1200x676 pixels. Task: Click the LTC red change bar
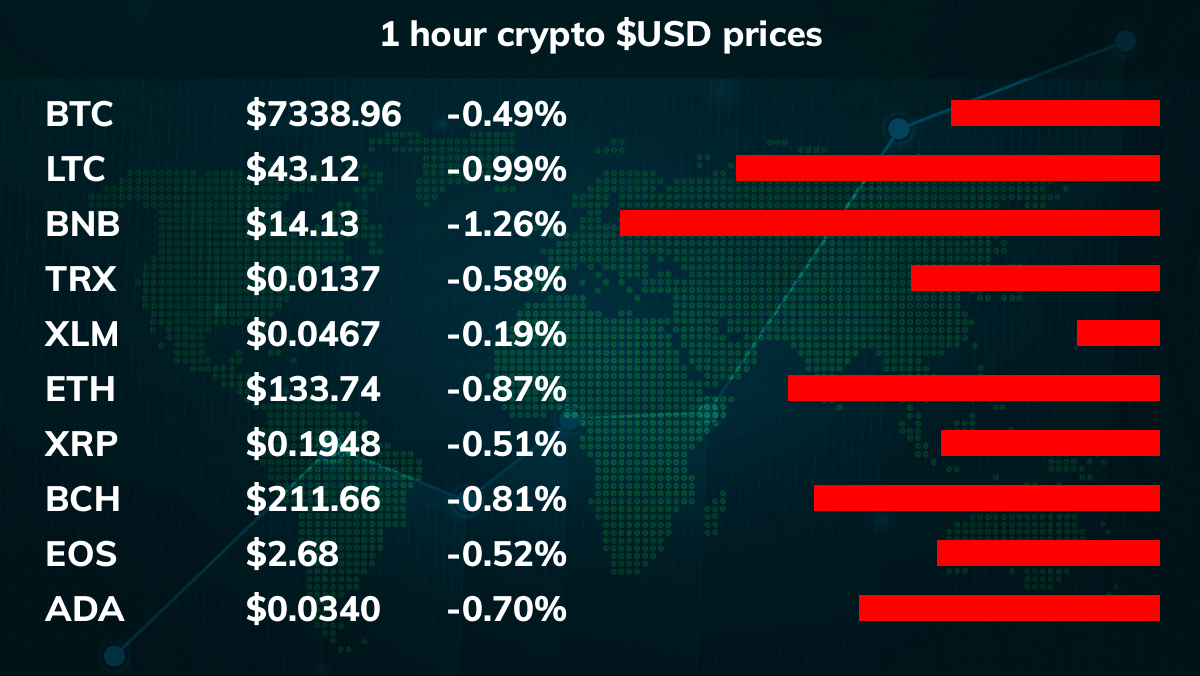[x=948, y=168]
